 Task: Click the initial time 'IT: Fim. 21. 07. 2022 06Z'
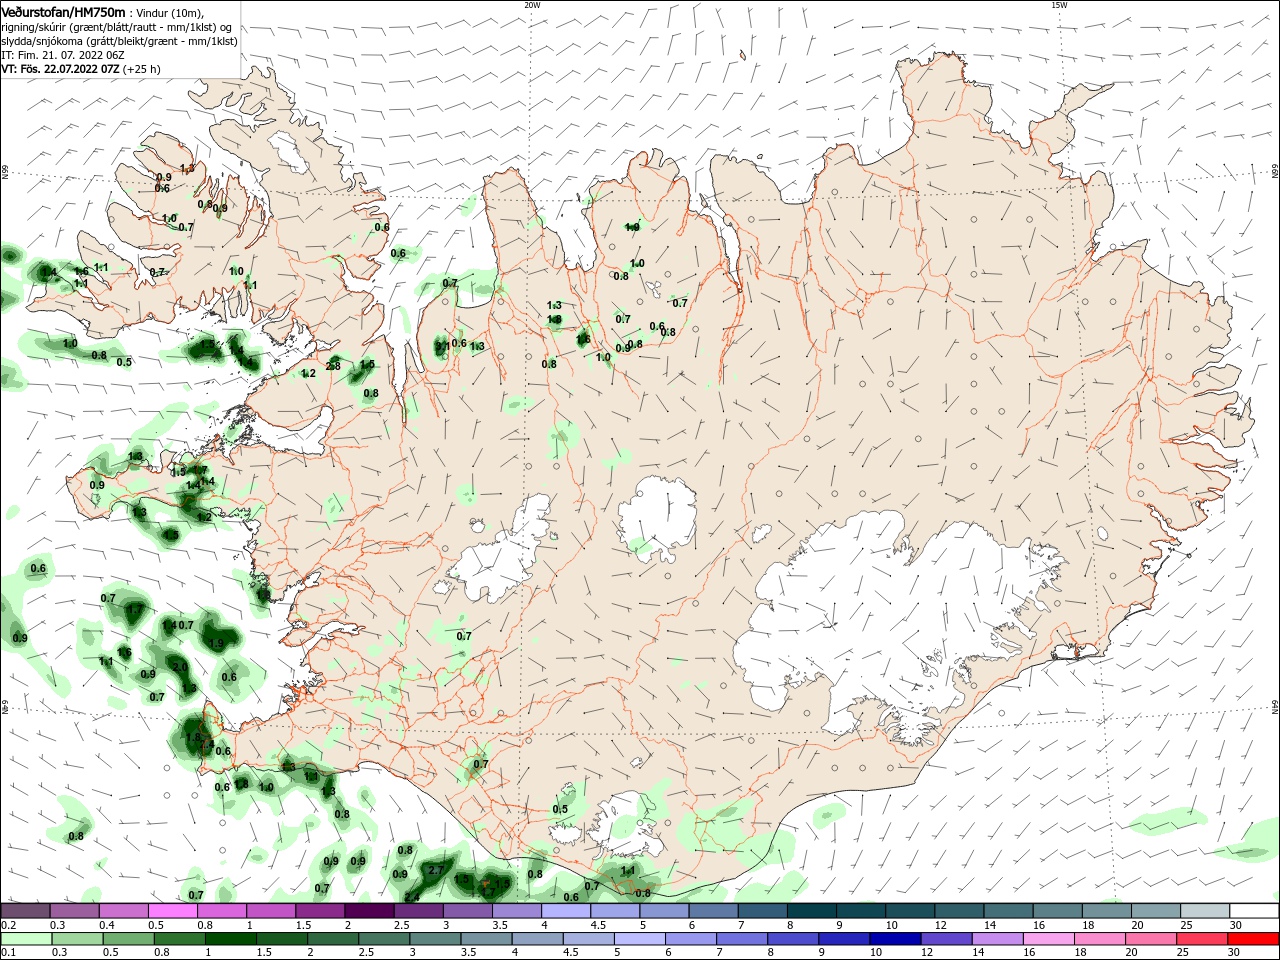pos(63,55)
